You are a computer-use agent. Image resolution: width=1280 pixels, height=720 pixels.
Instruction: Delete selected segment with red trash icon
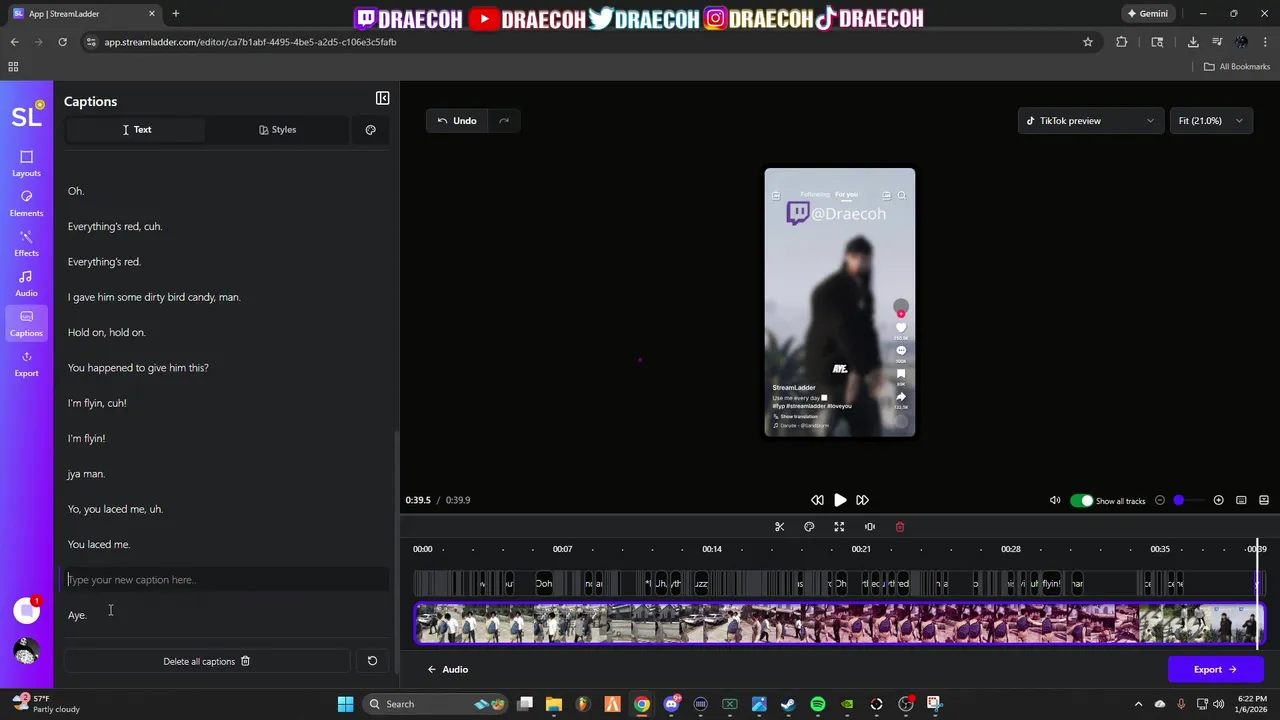click(899, 527)
